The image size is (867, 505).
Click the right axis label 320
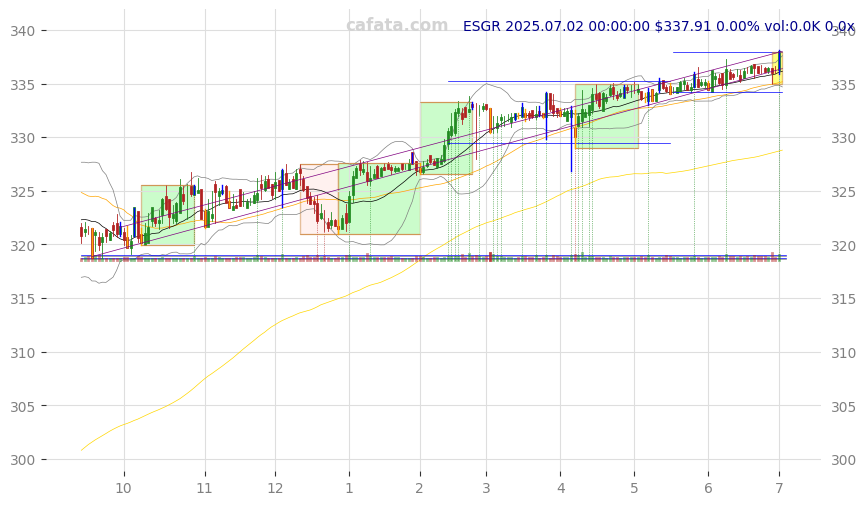coord(844,246)
